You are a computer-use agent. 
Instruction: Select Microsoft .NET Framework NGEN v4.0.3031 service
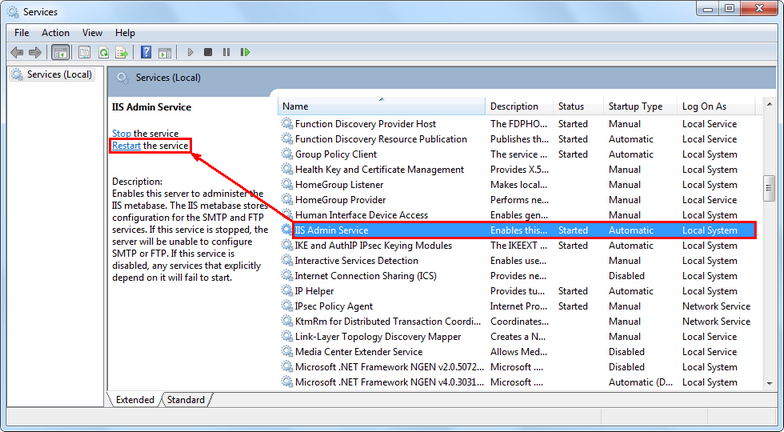389,382
